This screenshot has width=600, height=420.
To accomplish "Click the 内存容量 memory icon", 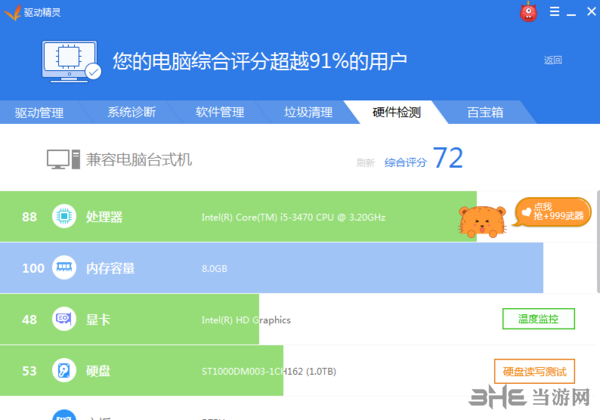I will [64, 267].
